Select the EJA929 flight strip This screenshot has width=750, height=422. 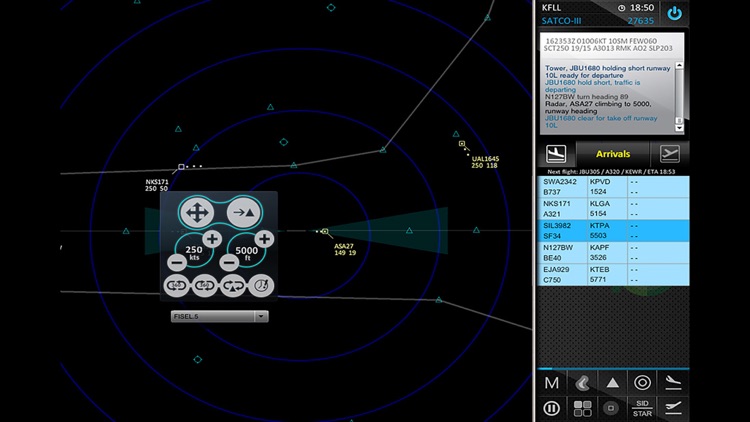[x=613, y=275]
